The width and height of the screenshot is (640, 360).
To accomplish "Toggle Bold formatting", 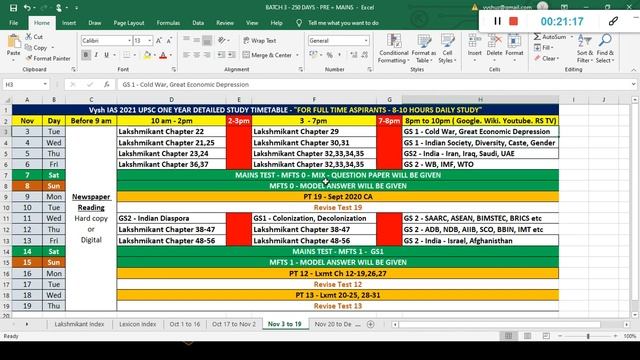I will pyautogui.click(x=86, y=55).
